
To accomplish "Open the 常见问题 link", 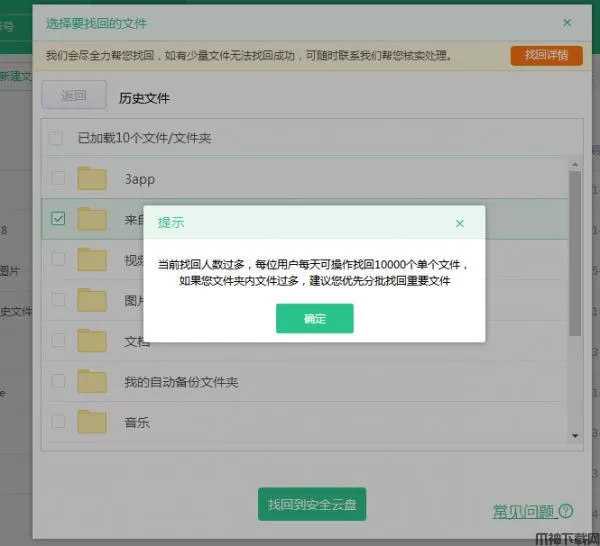I will coord(523,512).
